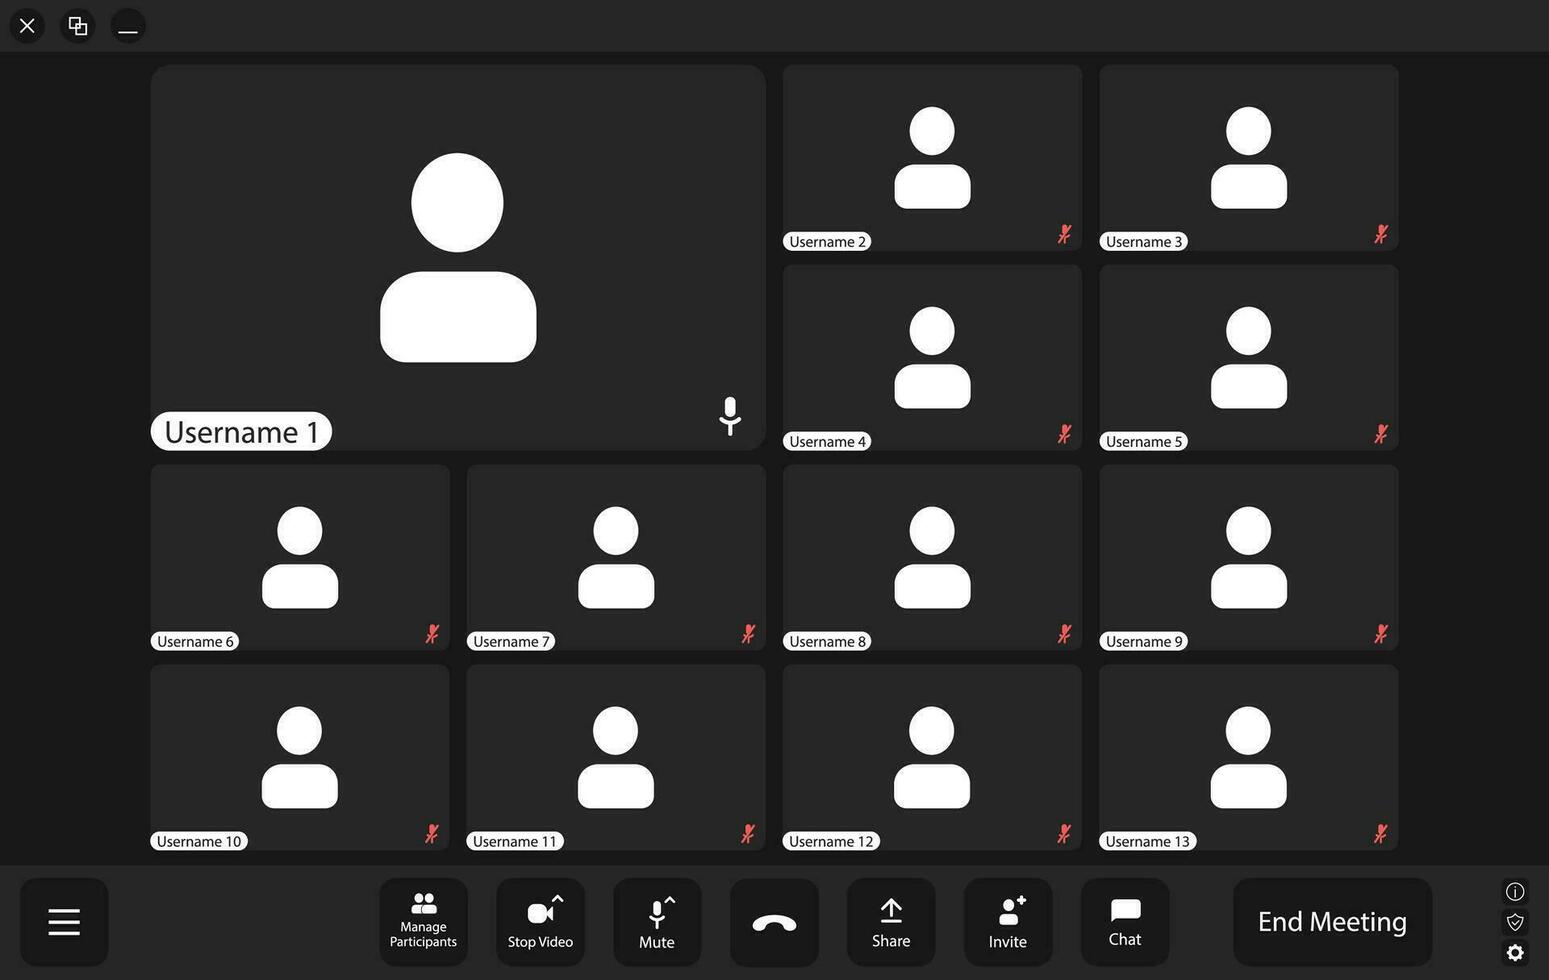Open the Manage Participants panel
Image resolution: width=1549 pixels, height=980 pixels.
point(423,921)
